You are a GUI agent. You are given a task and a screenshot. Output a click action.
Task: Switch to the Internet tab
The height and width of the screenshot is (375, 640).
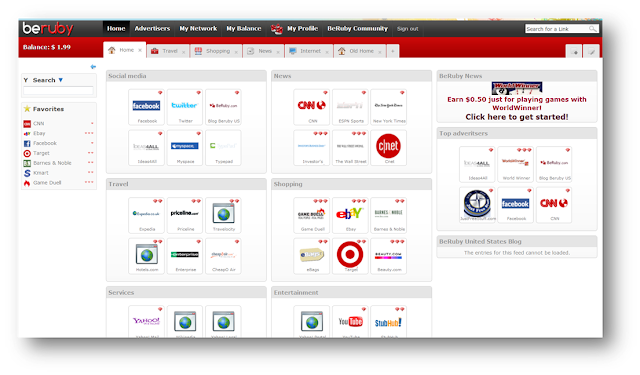coord(310,51)
